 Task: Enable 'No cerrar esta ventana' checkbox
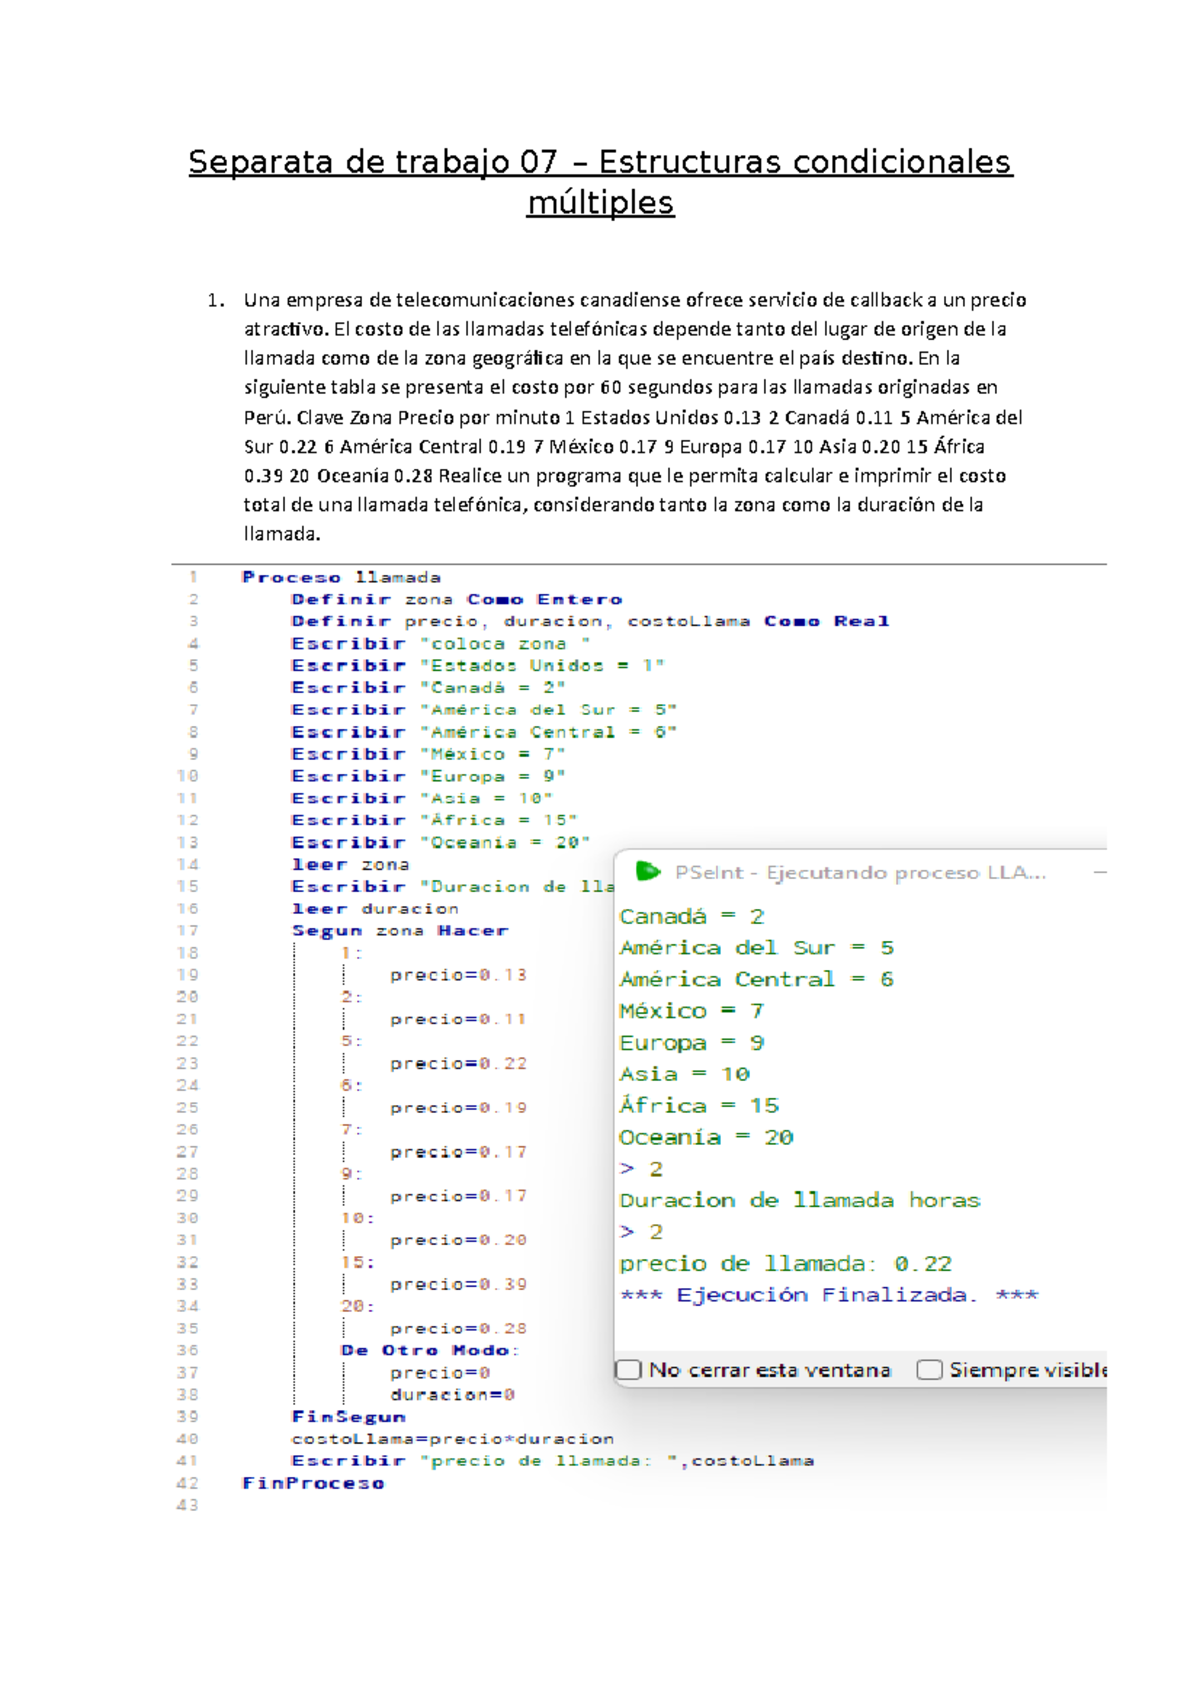coord(629,1369)
